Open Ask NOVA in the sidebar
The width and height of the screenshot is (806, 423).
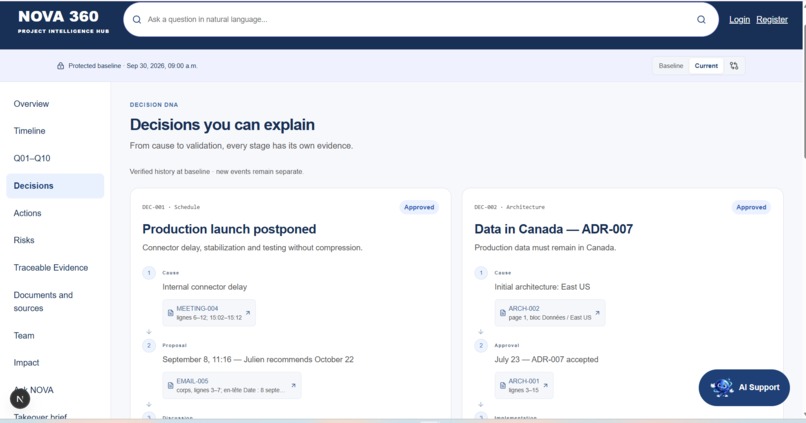click(x=34, y=390)
